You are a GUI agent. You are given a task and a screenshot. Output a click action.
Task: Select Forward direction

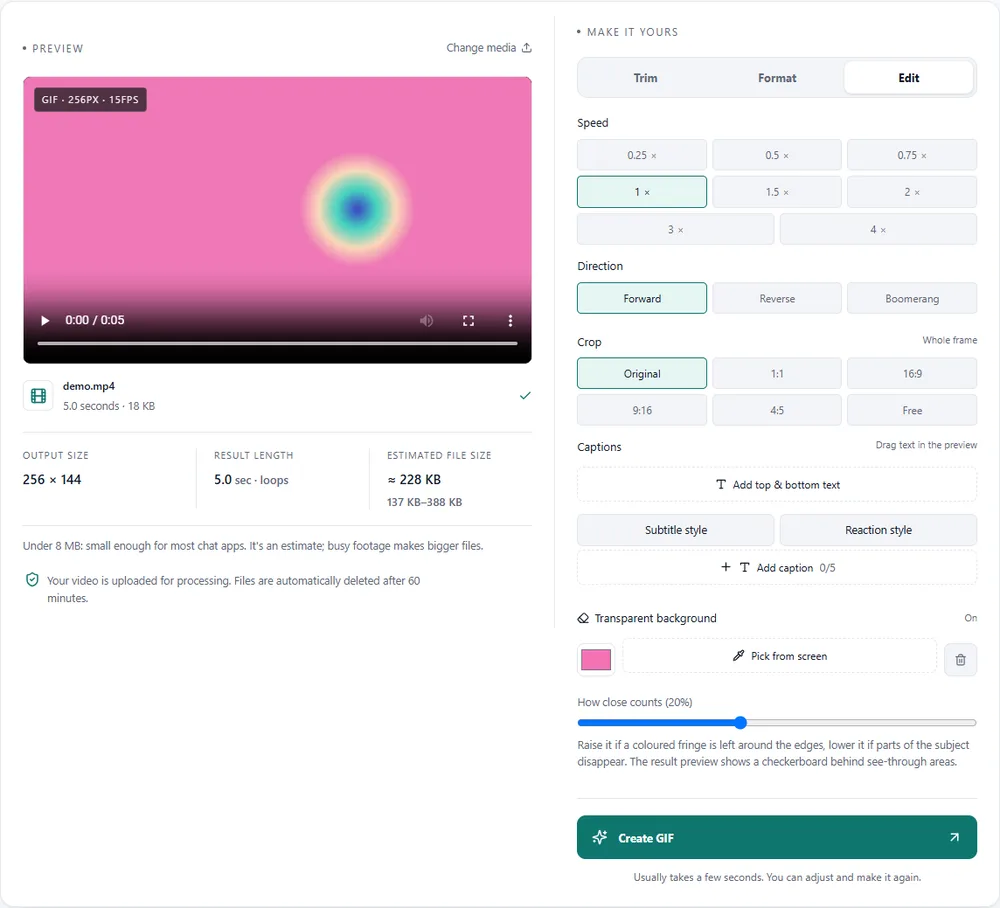[x=642, y=298]
